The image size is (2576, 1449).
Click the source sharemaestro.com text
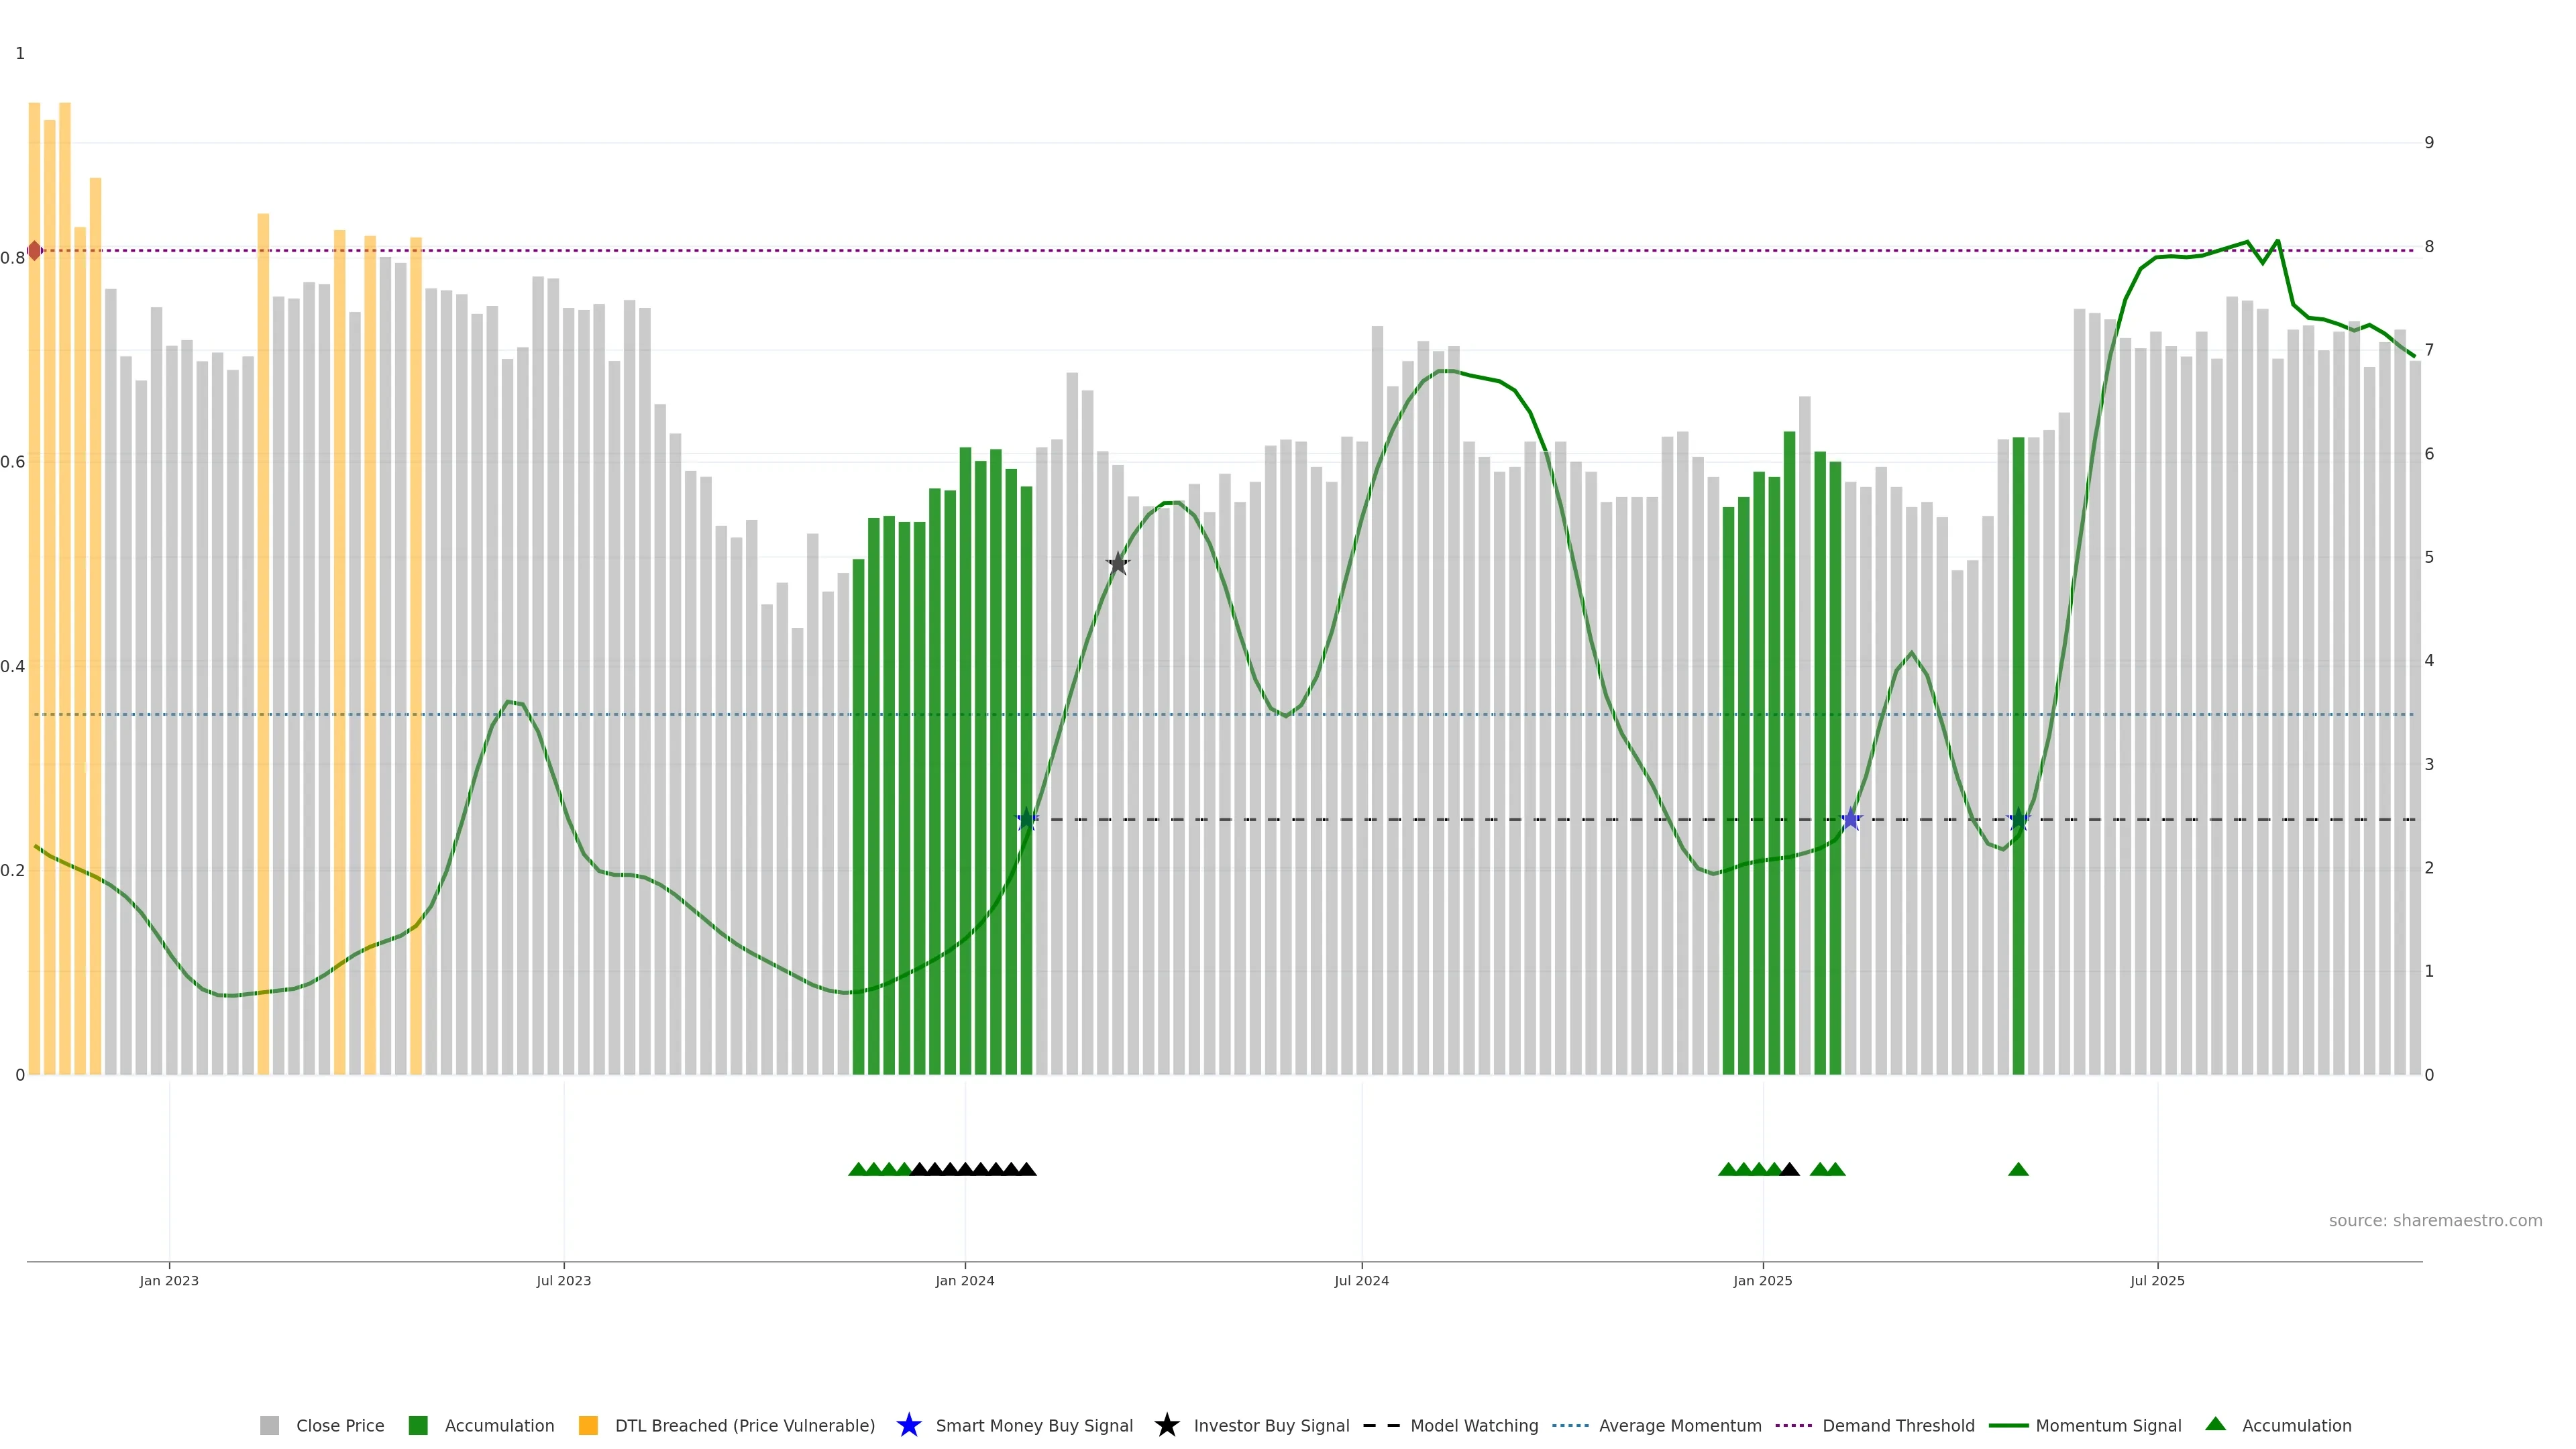[2435, 1221]
